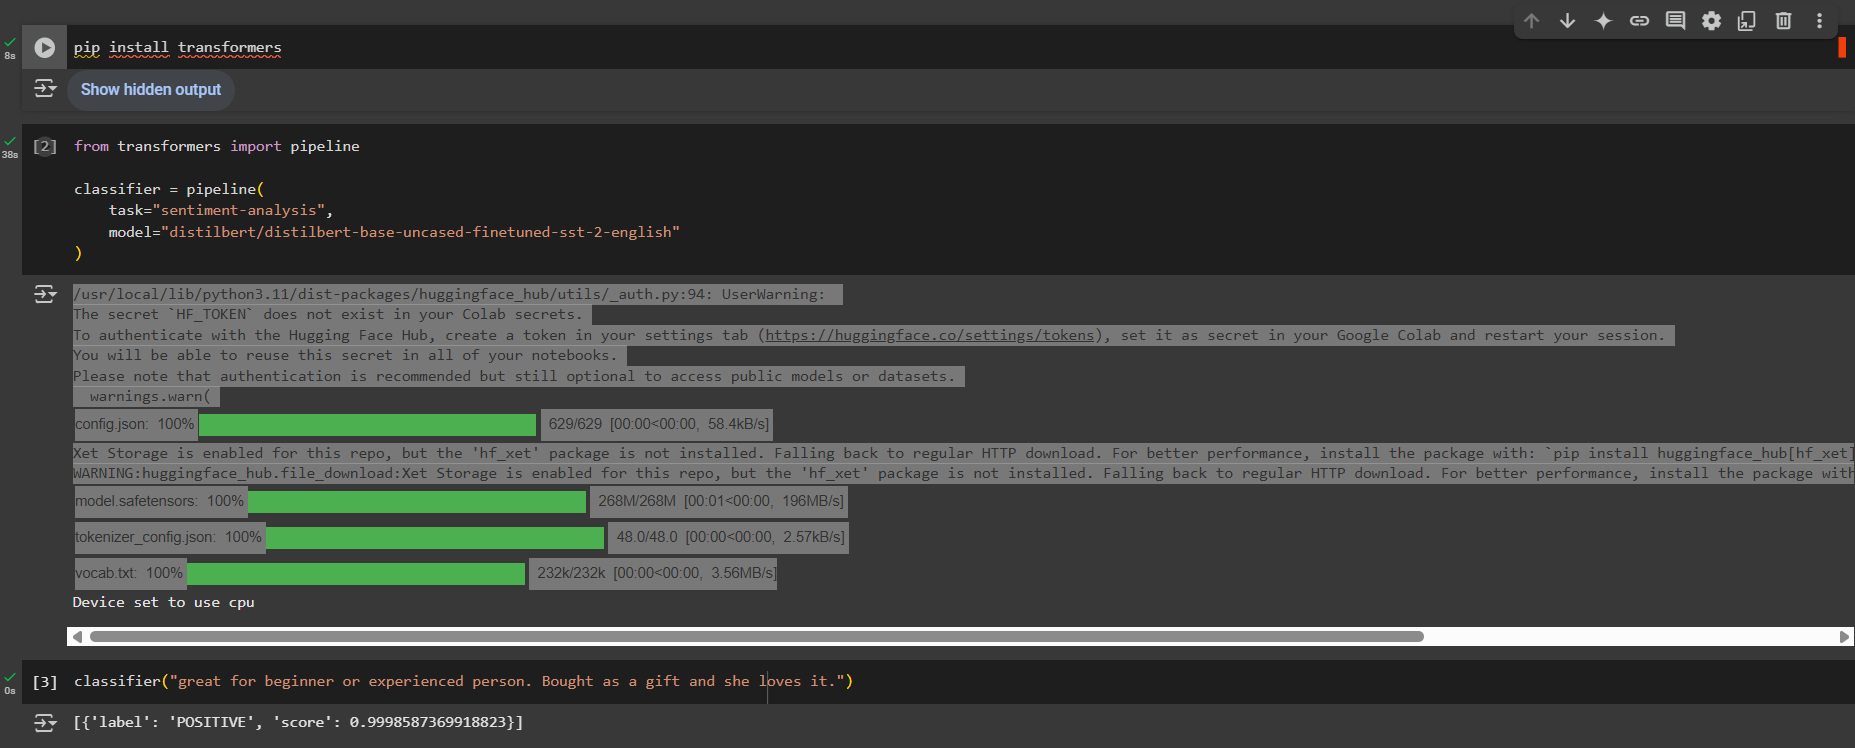
Task: Open the cell editor settings gear
Action: tap(1711, 21)
